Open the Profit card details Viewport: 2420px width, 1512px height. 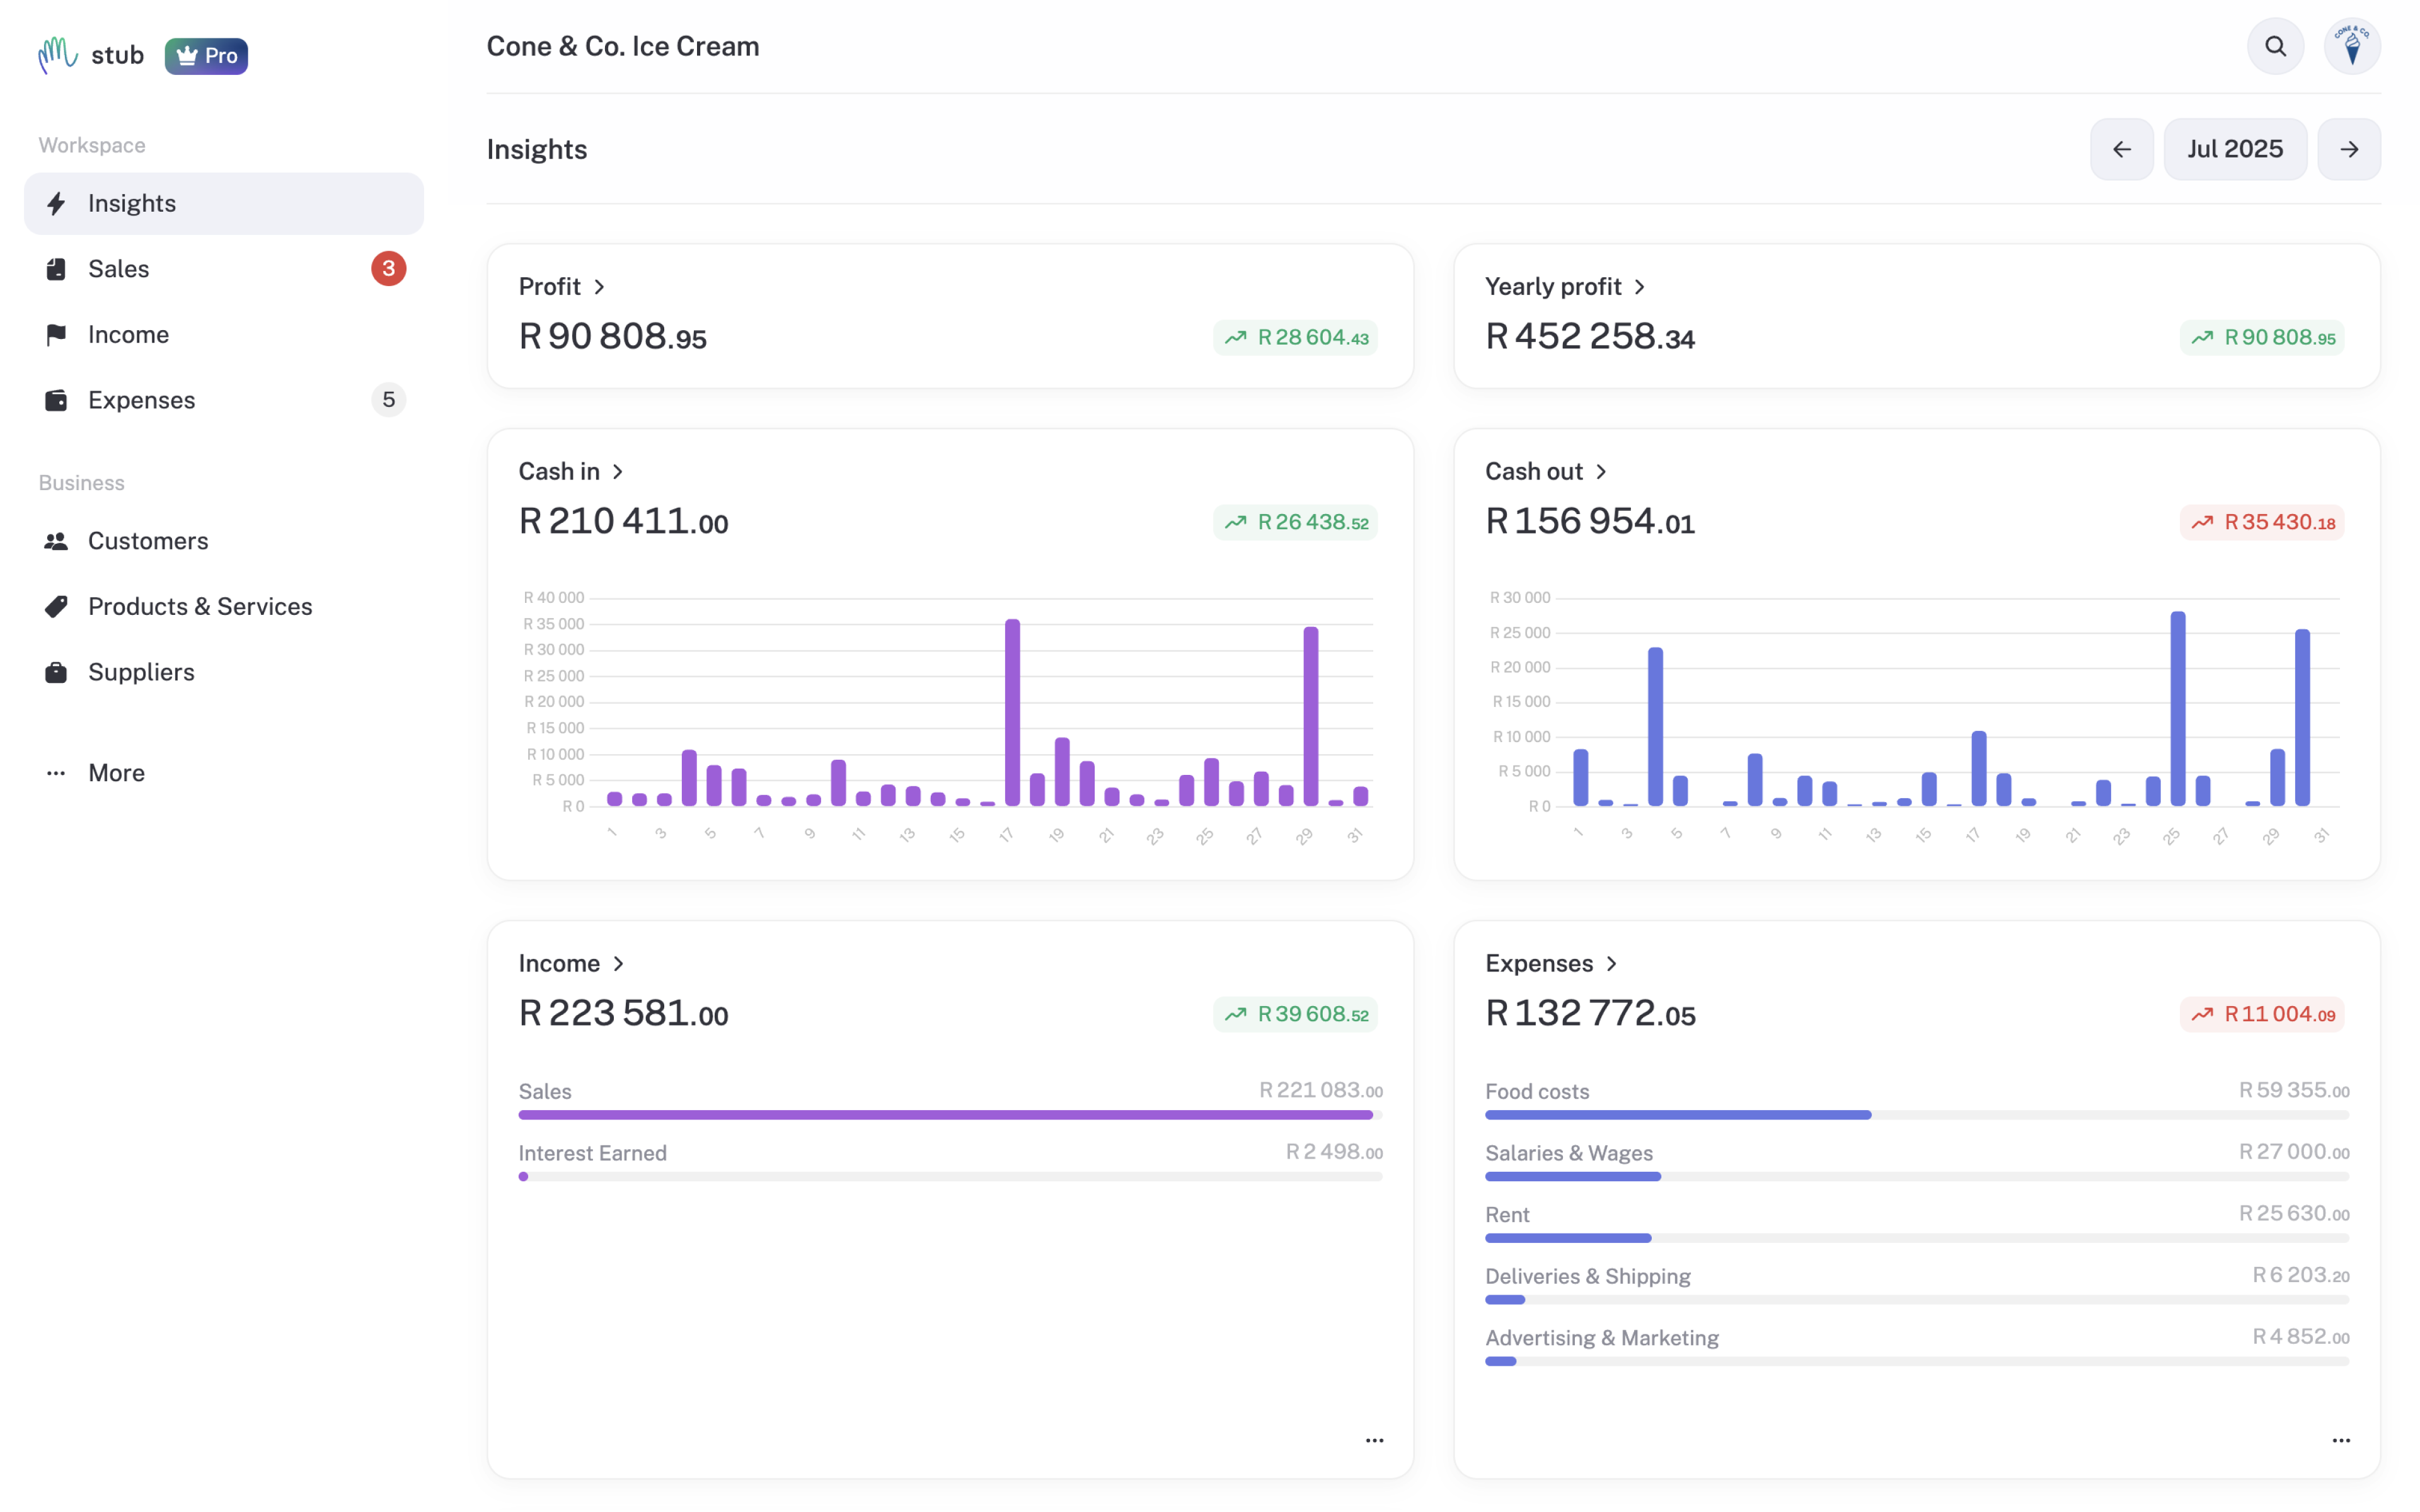coord(562,287)
